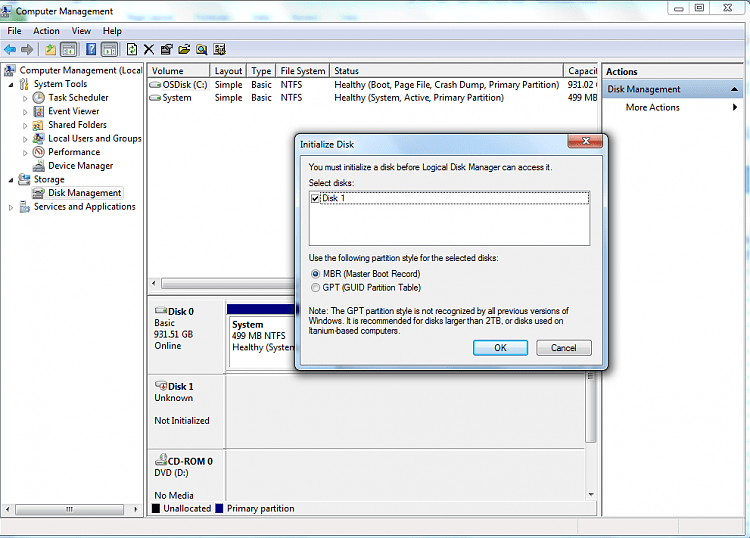Uncheck the Disk 1 checkbox

click(x=315, y=198)
